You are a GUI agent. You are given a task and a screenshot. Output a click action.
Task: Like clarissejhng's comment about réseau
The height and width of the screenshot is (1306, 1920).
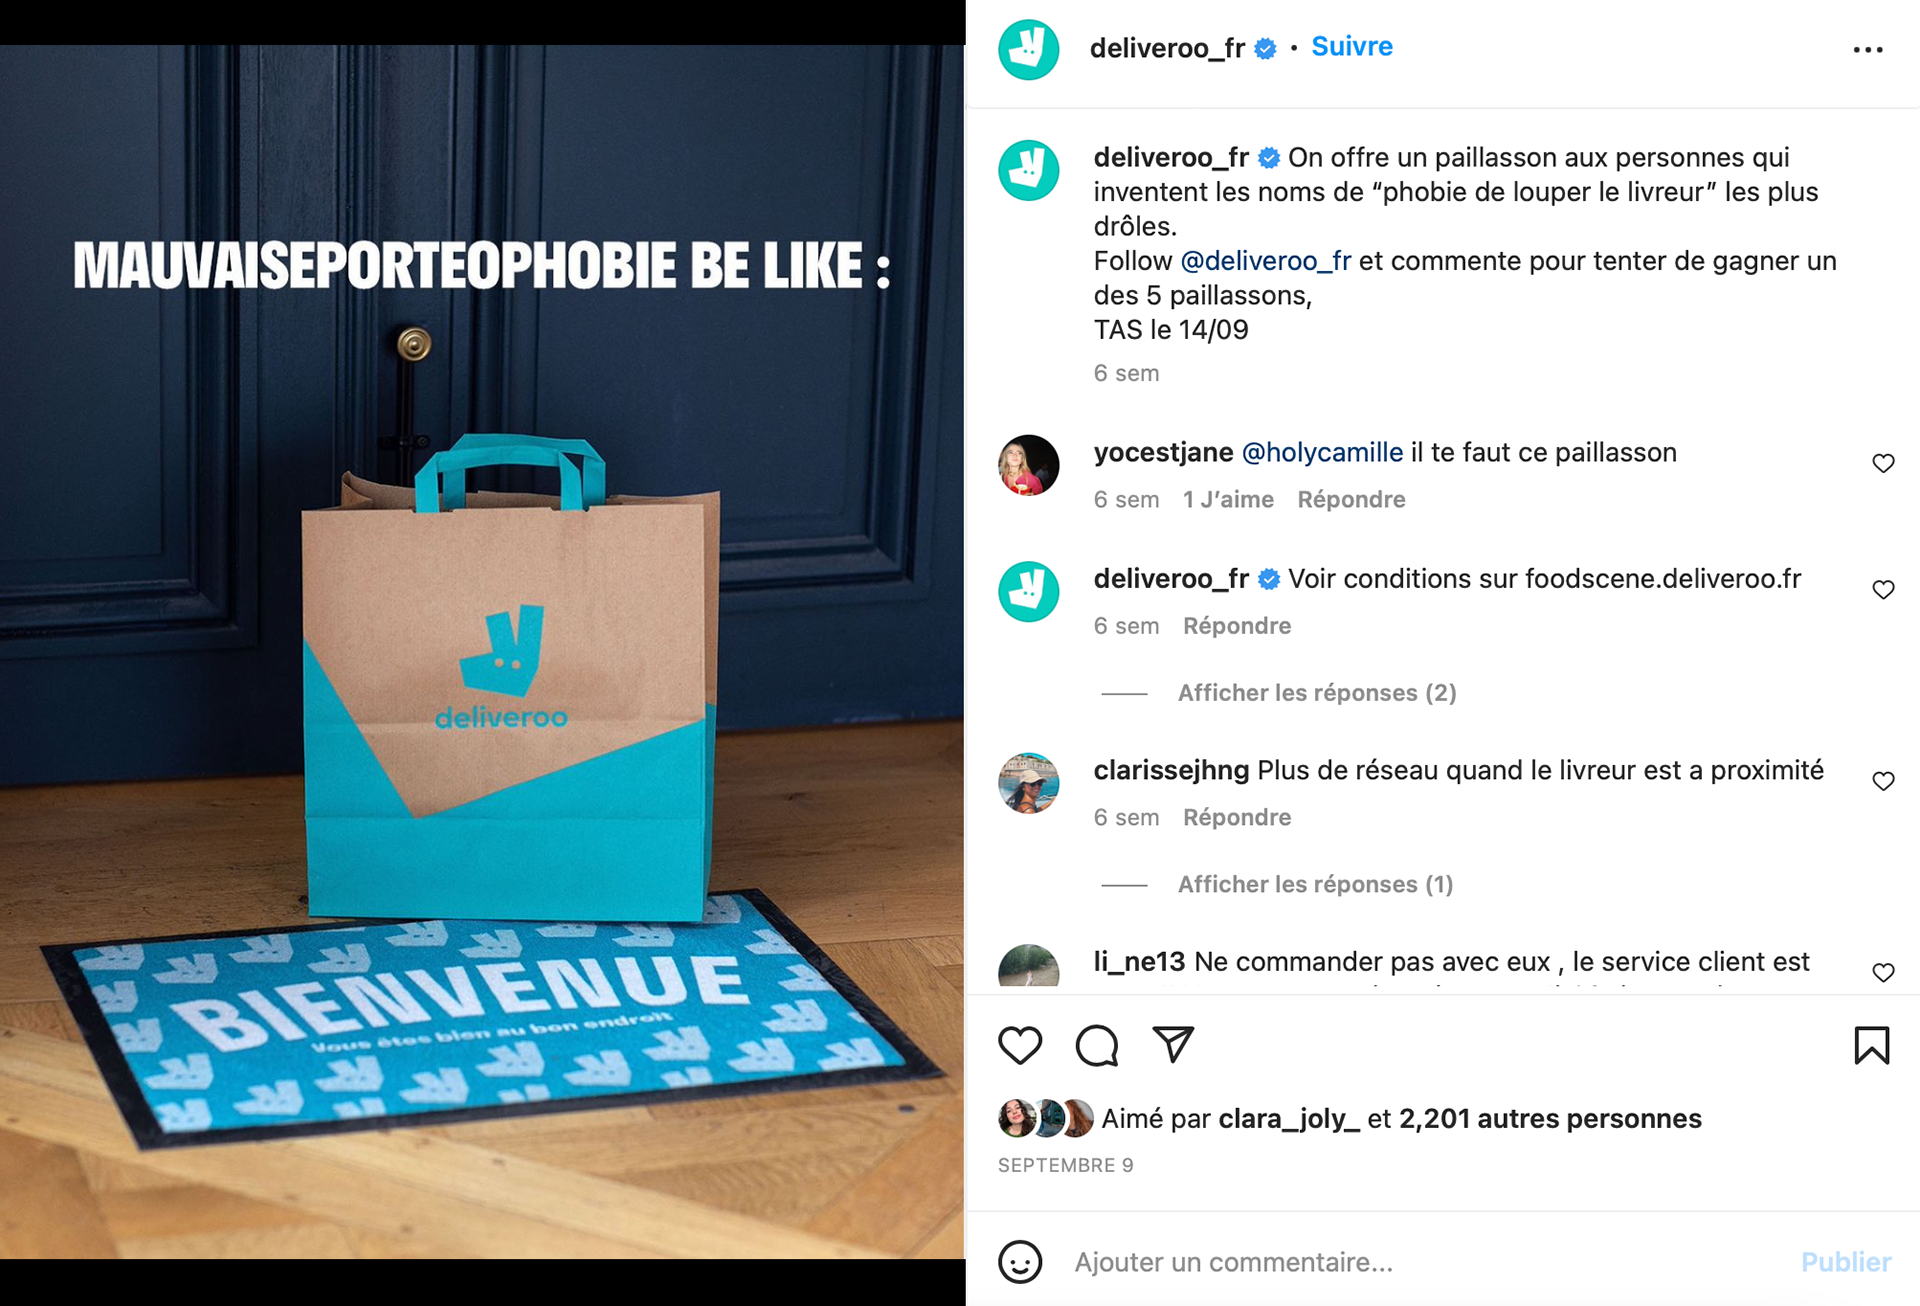coord(1883,781)
